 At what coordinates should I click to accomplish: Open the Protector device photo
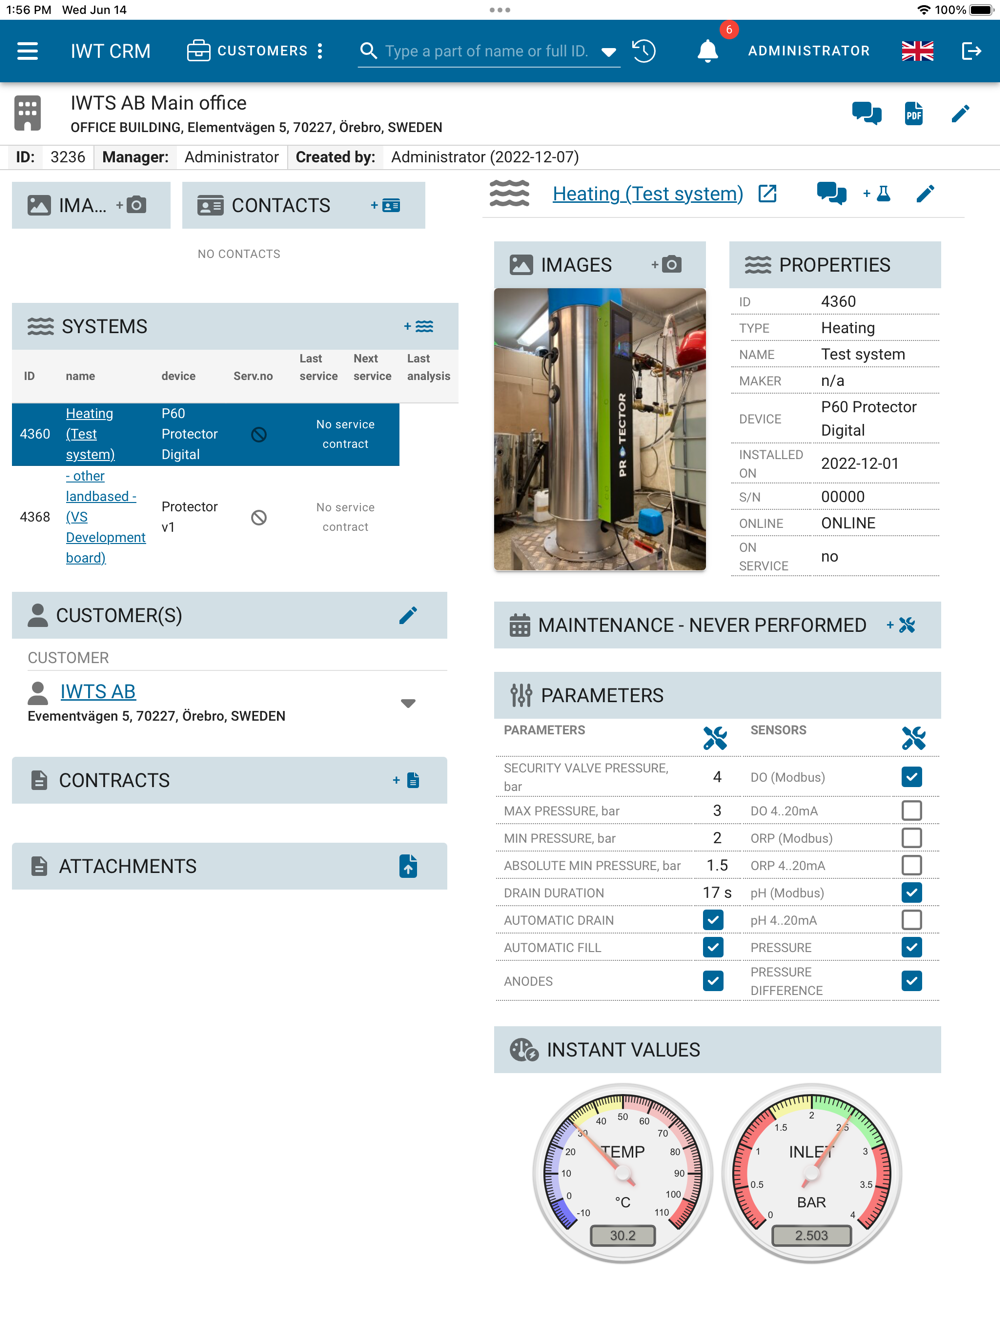tap(600, 430)
